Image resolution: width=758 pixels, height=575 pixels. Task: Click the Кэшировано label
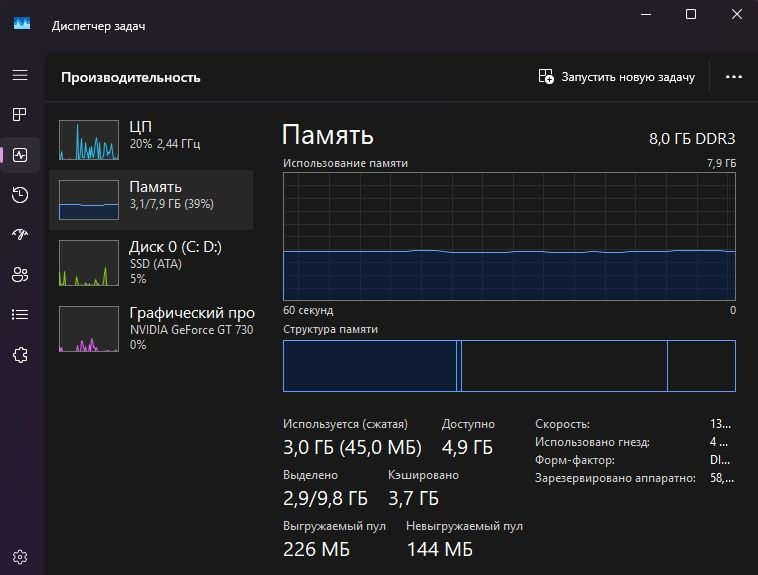[423, 475]
